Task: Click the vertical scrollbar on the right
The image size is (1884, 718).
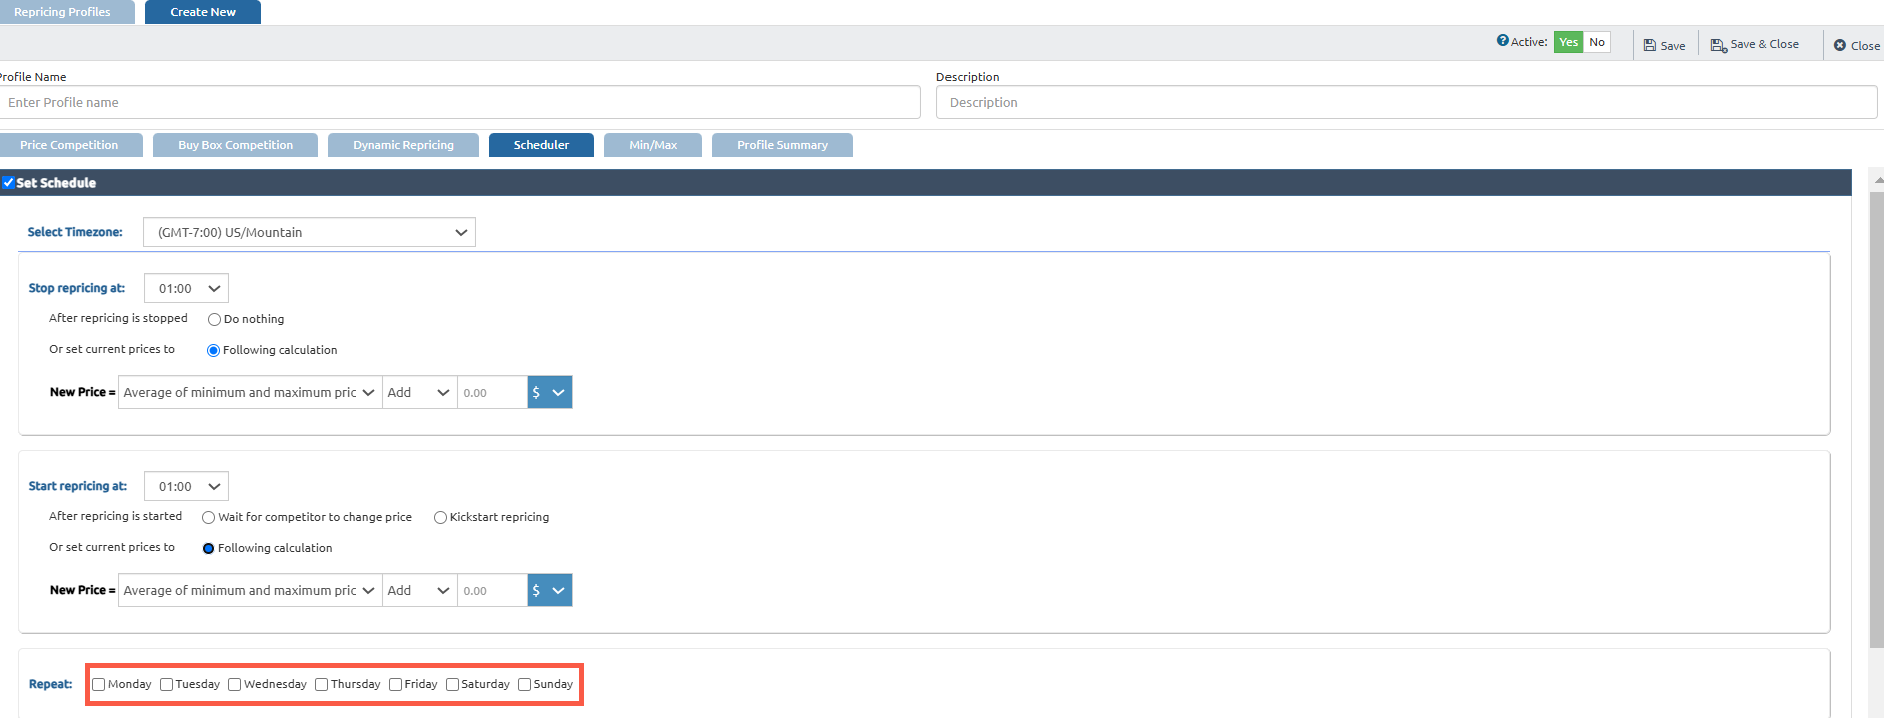Action: pos(1877,420)
